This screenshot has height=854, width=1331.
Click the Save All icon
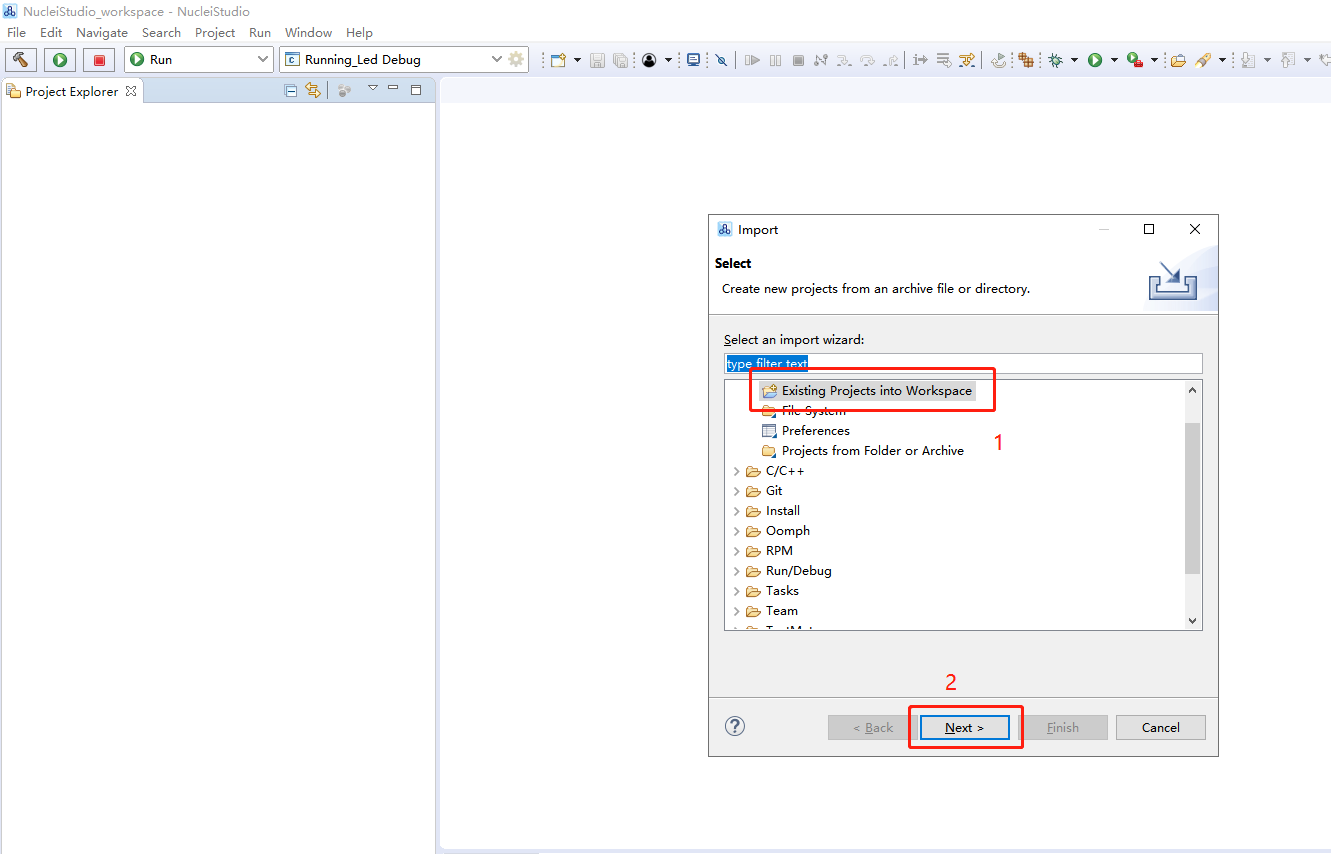pyautogui.click(x=620, y=60)
